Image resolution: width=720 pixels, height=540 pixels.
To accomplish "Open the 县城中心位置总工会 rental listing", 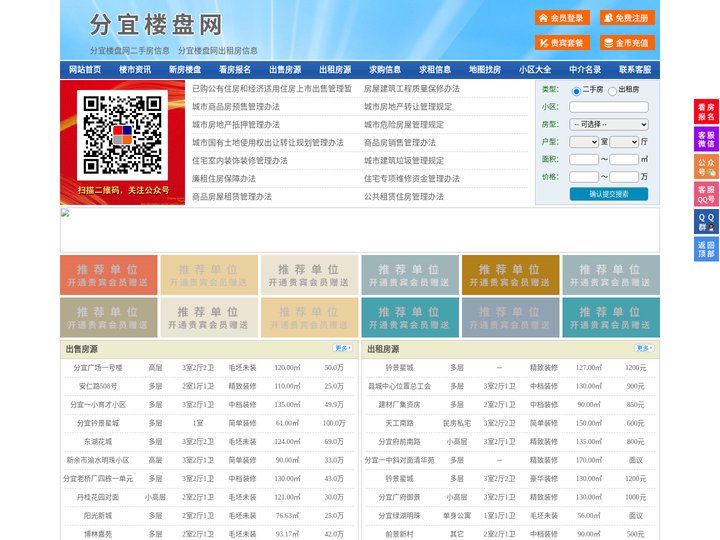I will (399, 386).
